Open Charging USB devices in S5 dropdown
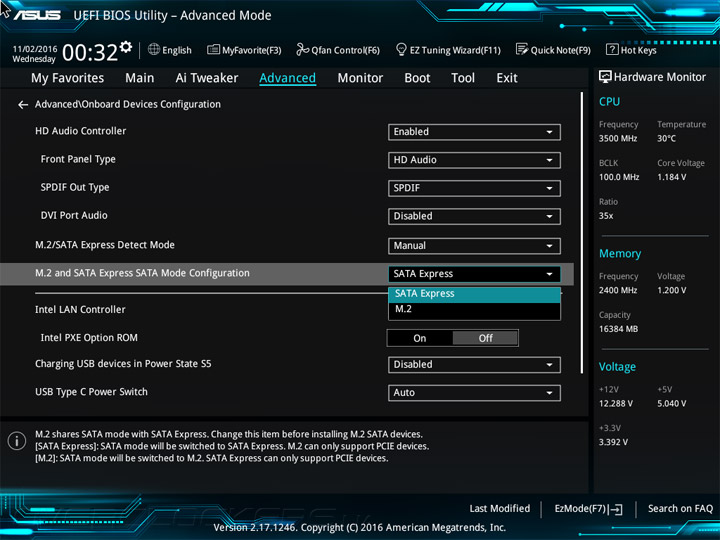 pos(474,365)
